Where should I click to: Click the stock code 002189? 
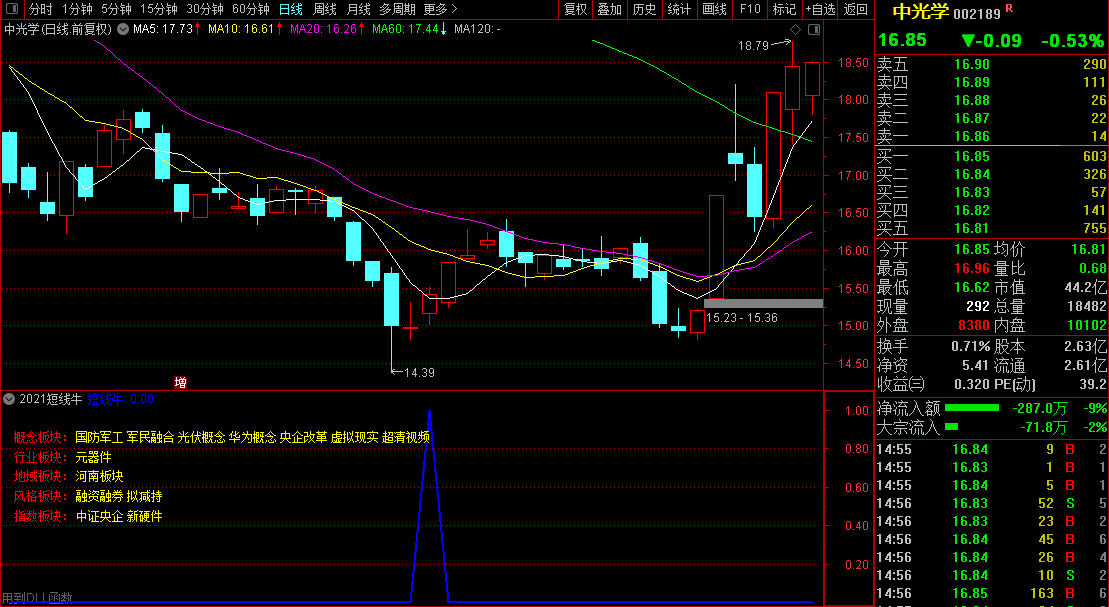[x=977, y=13]
